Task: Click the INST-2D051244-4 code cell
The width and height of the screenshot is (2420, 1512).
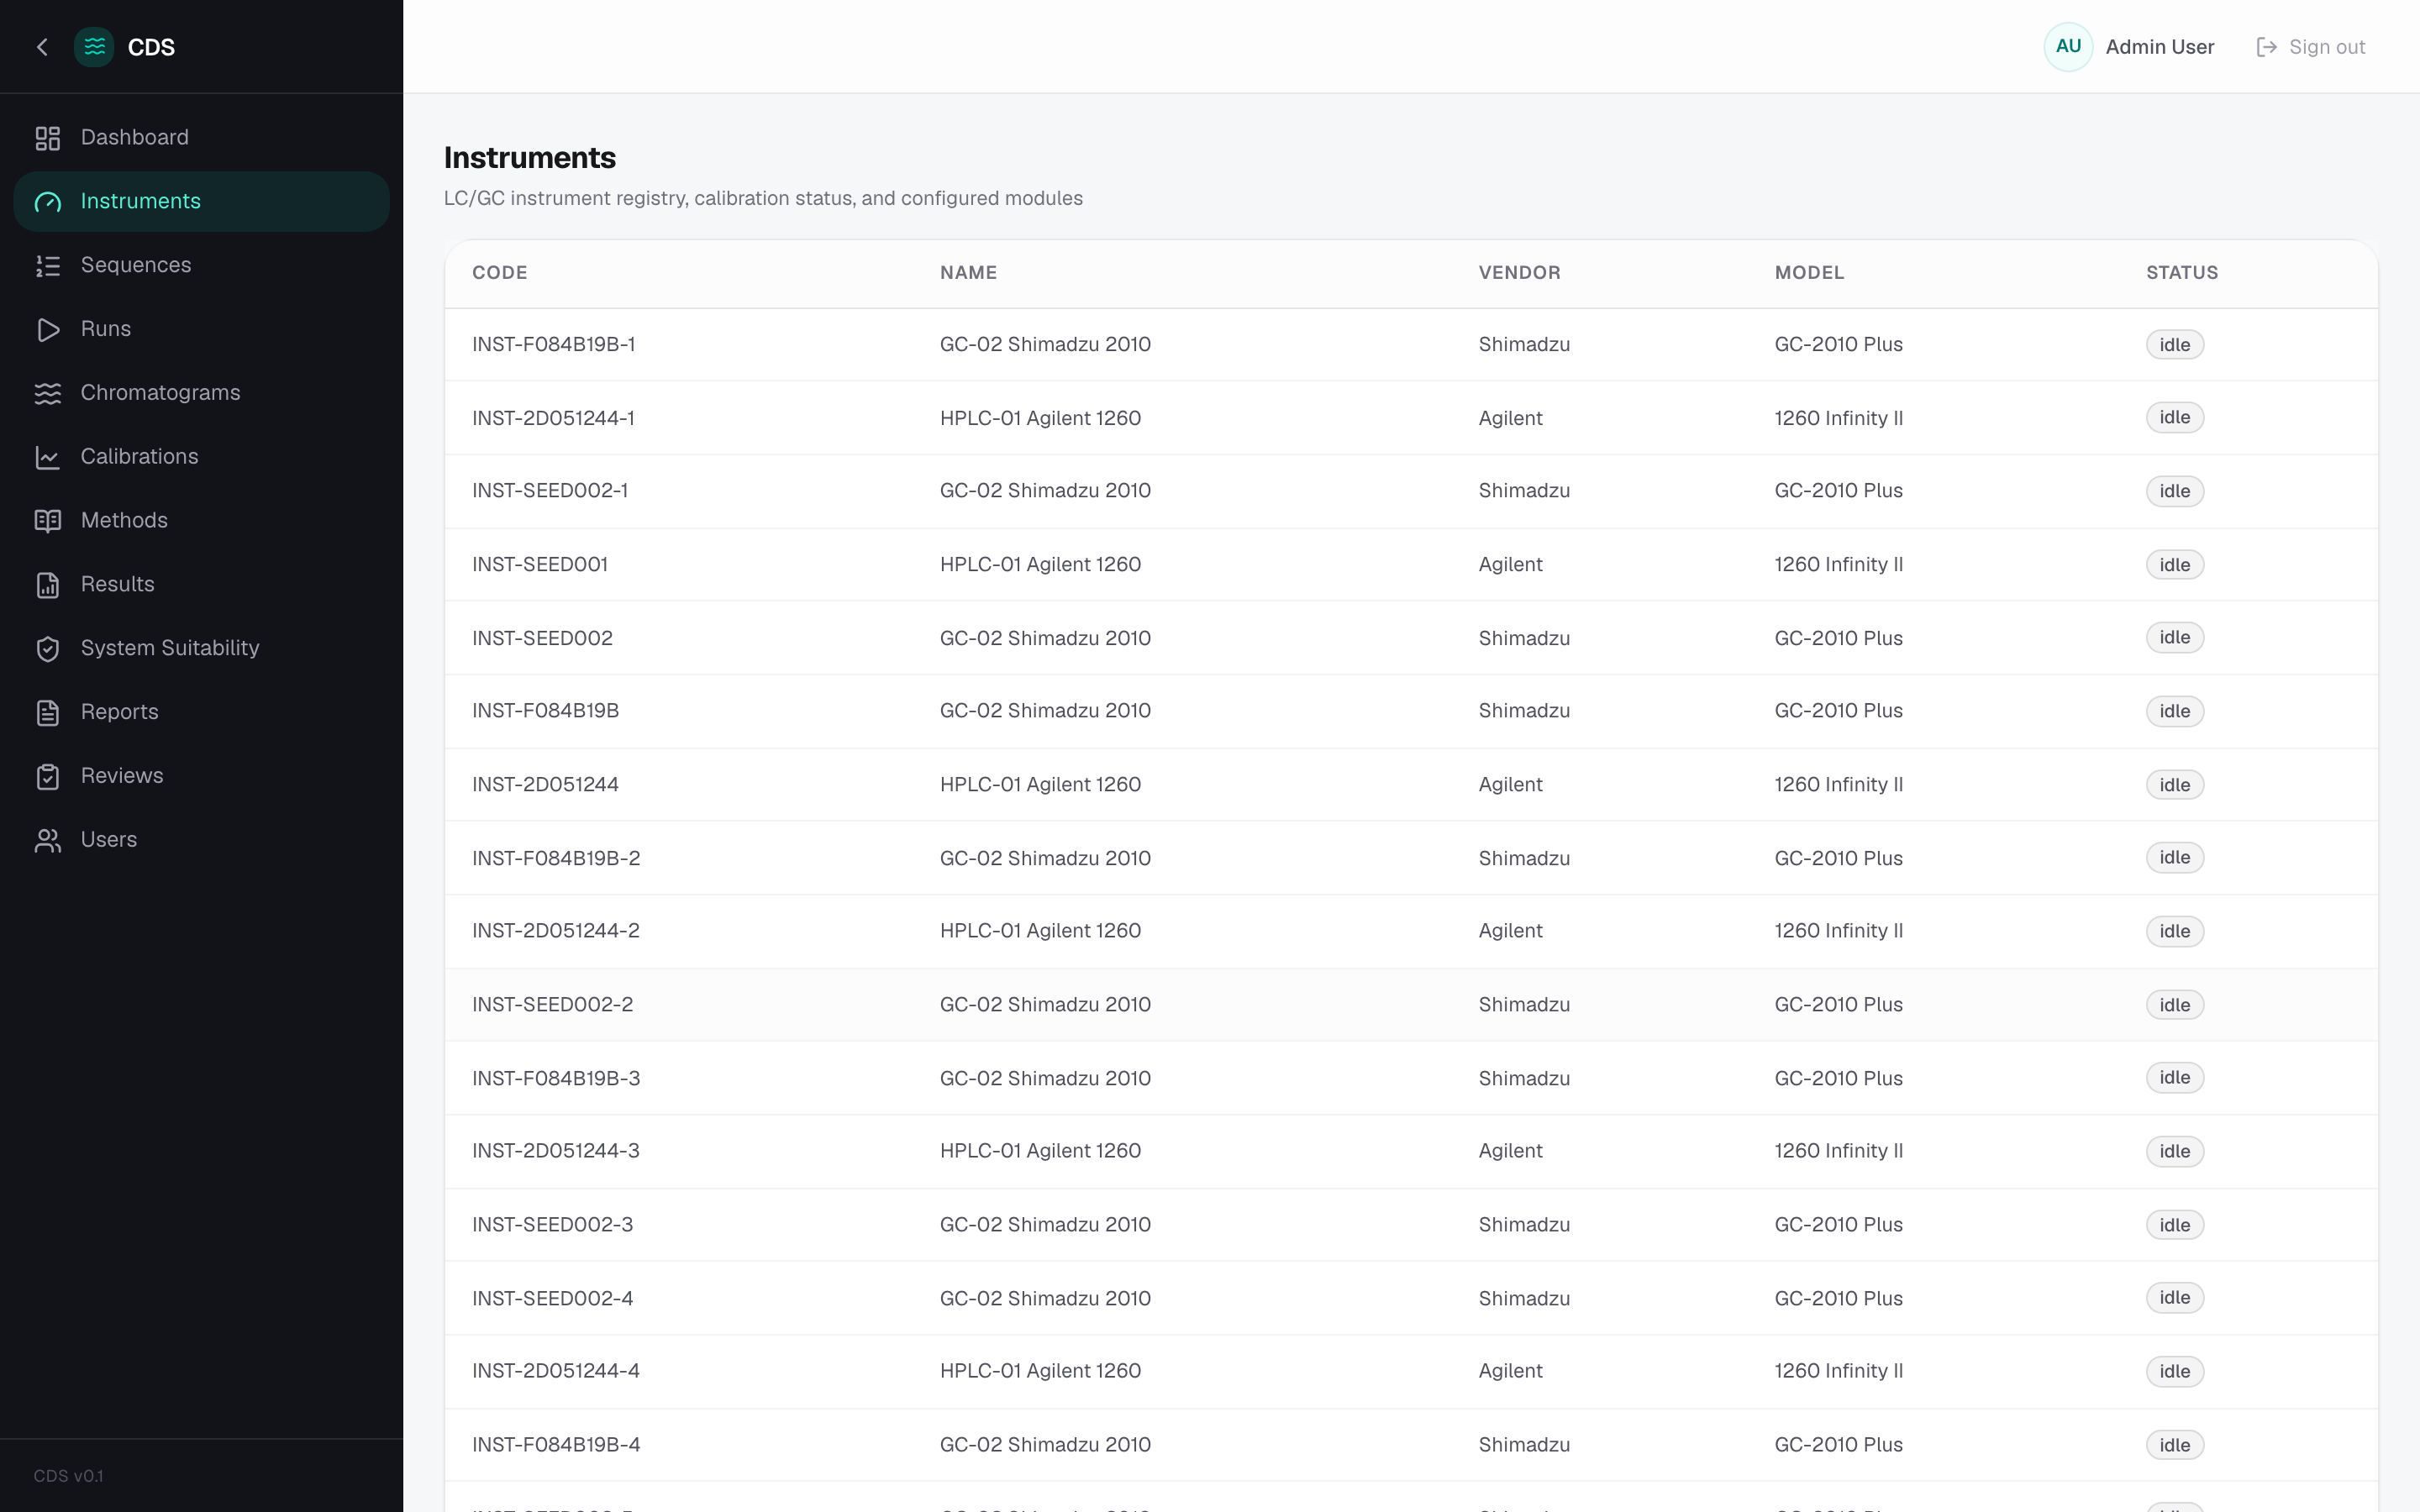Action: click(556, 1371)
